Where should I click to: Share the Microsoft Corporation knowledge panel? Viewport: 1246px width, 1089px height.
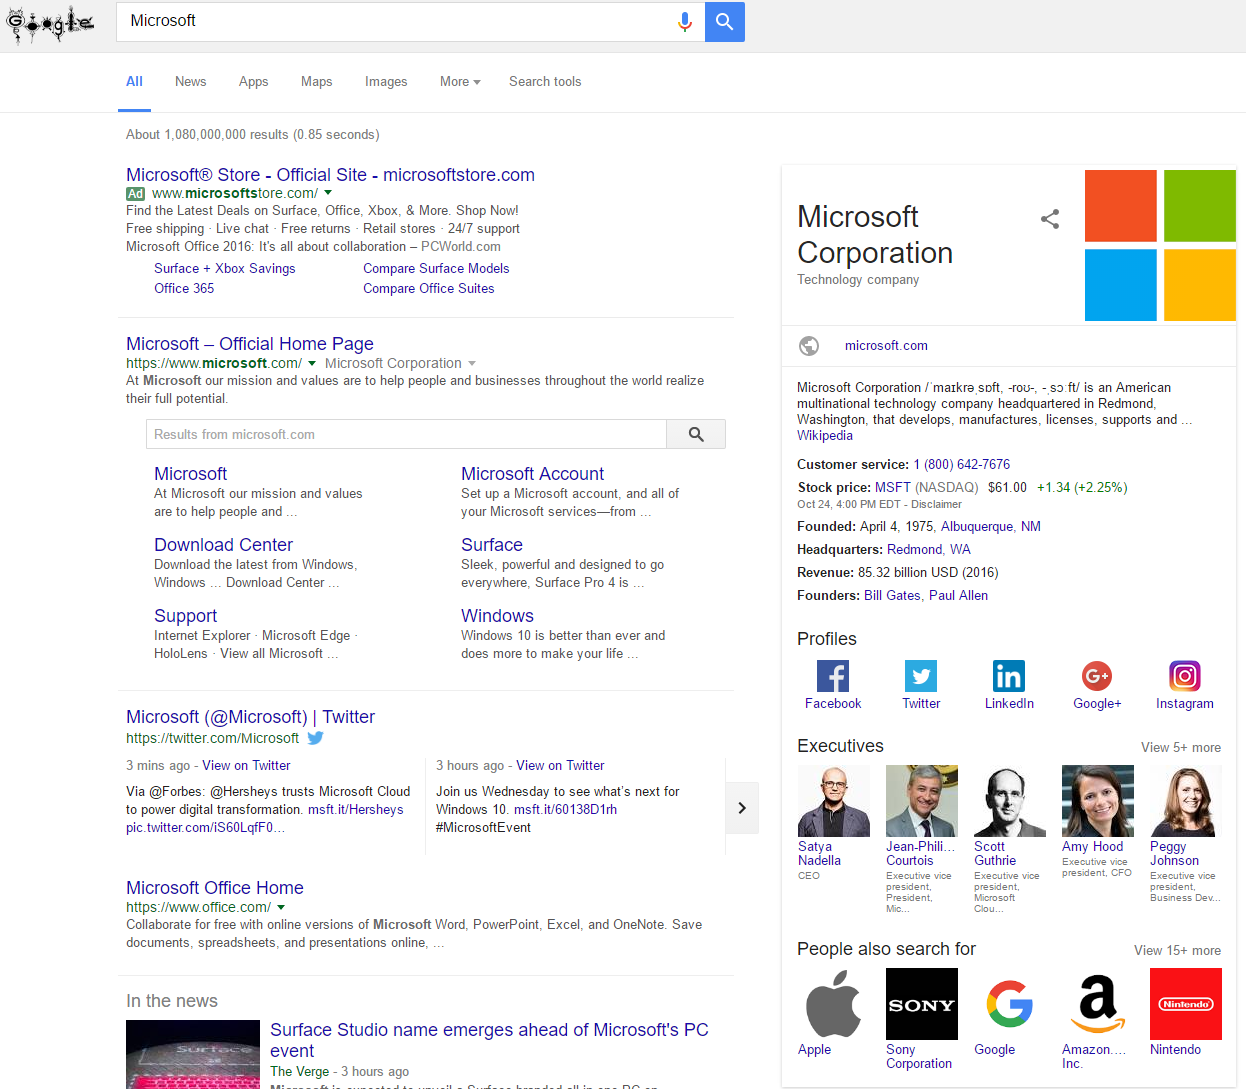(x=1049, y=219)
